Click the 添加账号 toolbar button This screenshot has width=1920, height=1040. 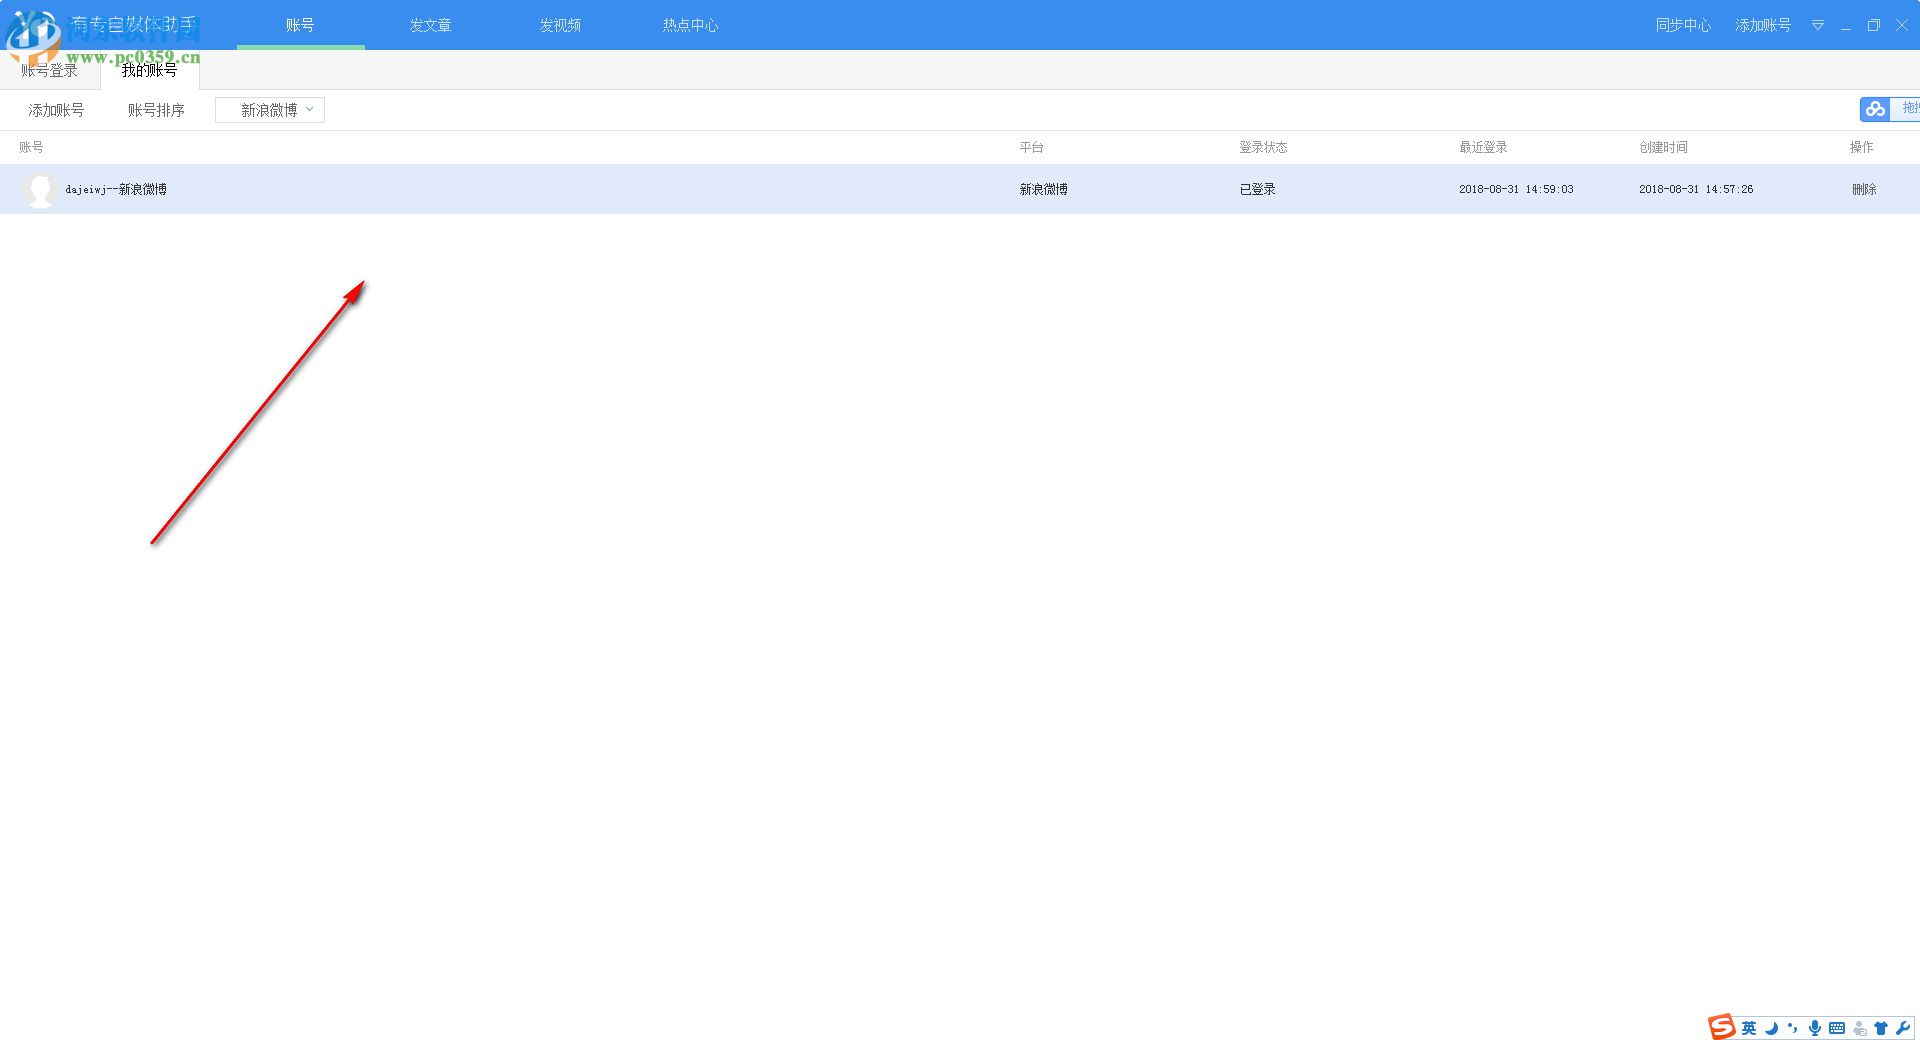[x=56, y=110]
